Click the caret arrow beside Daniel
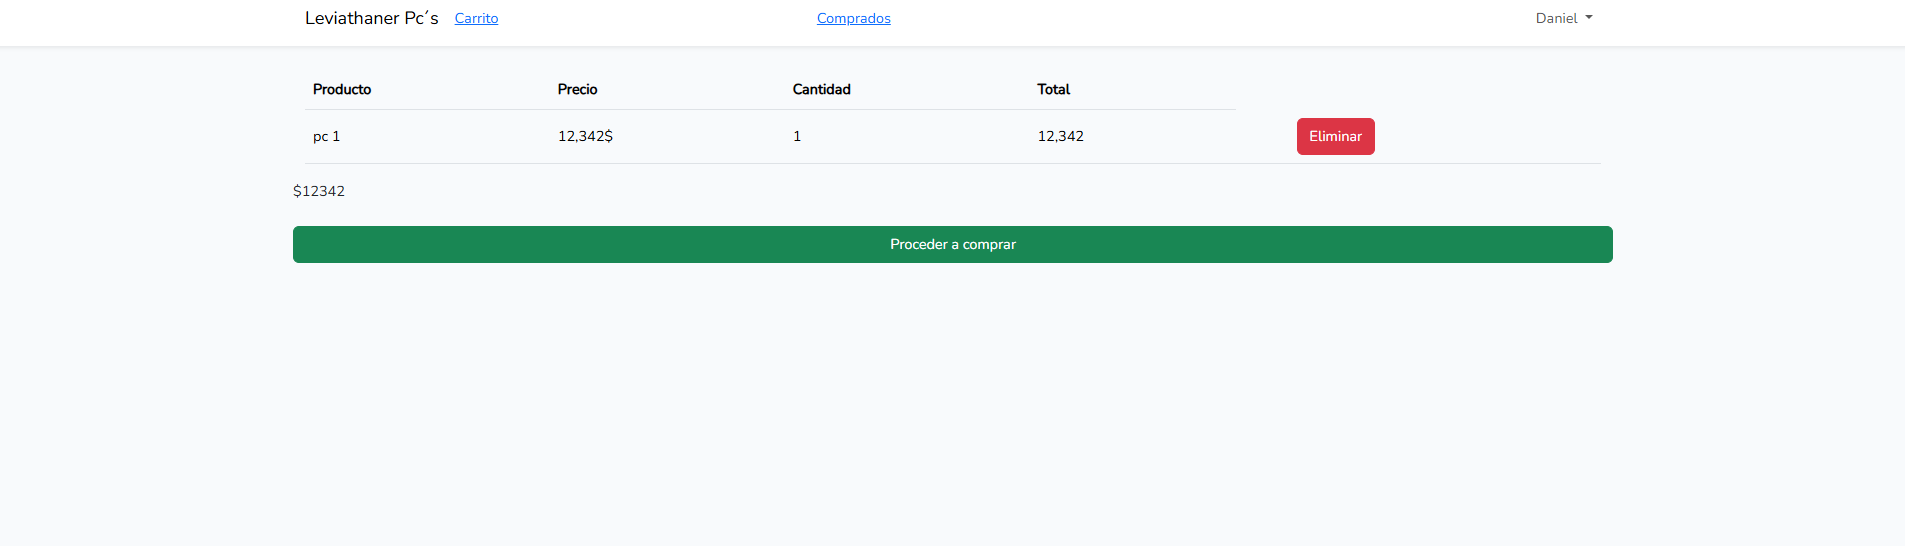This screenshot has height=546, width=1905. pyautogui.click(x=1589, y=18)
